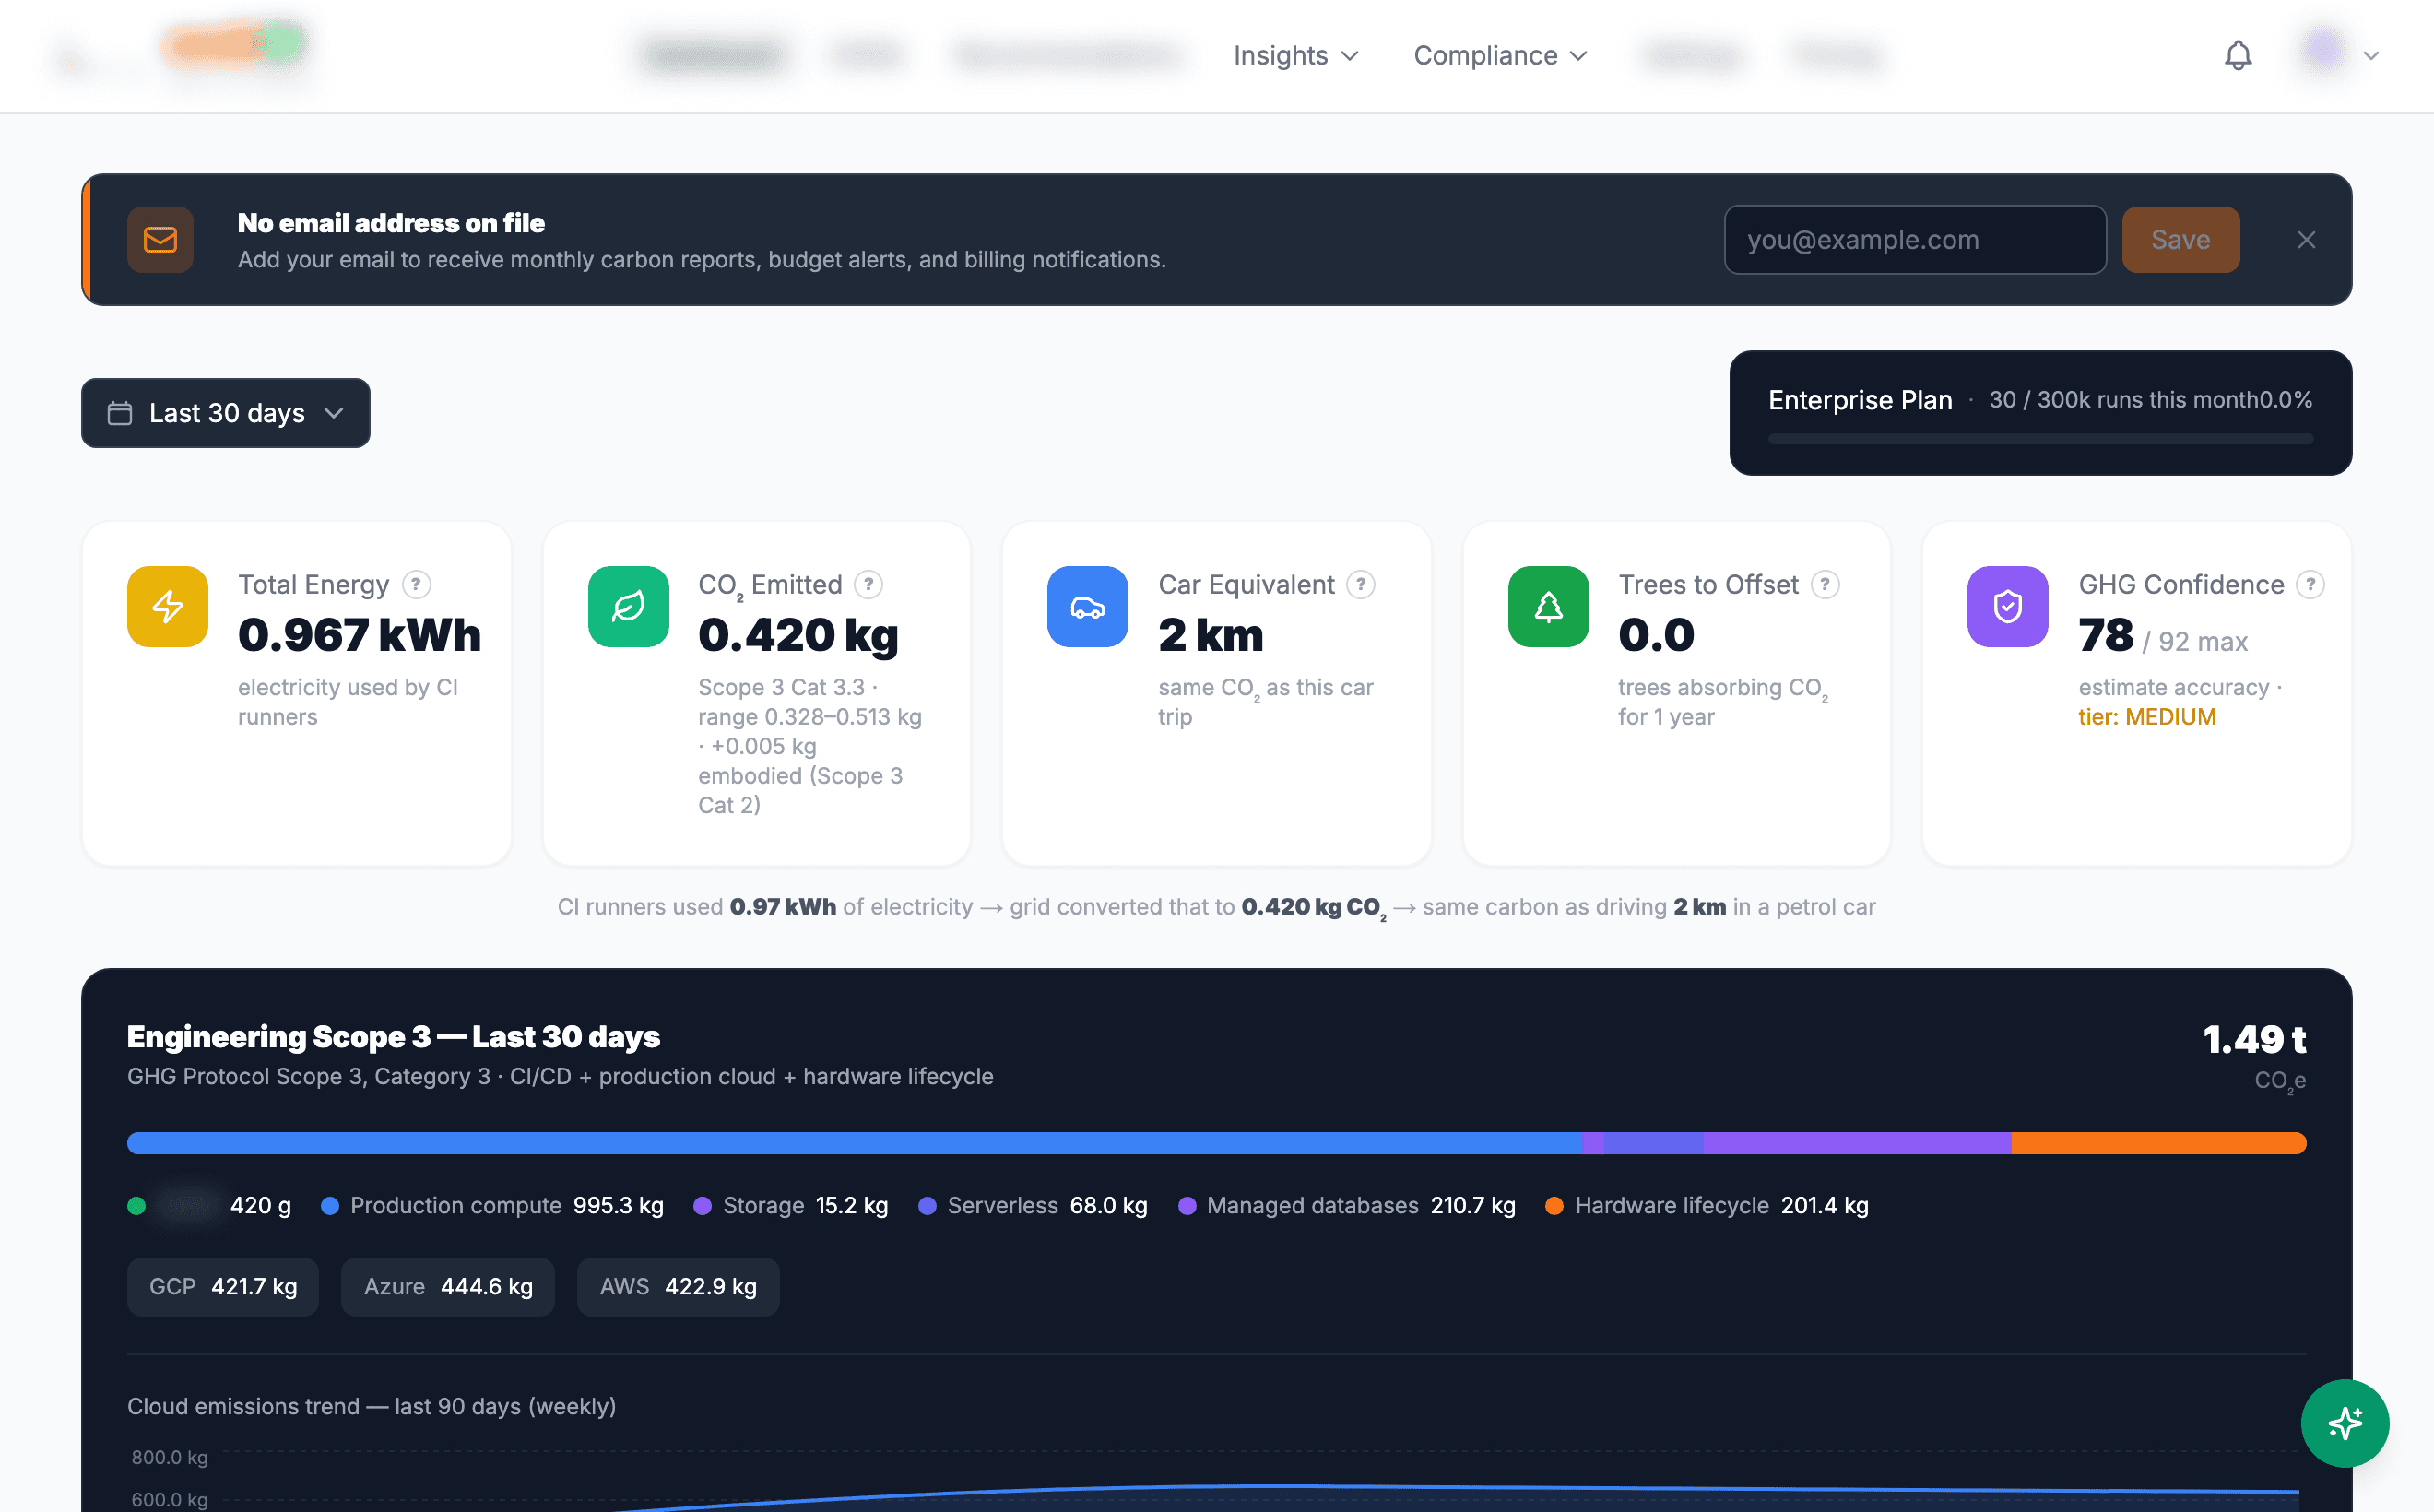Click the CO₂ Emitted leaf icon

click(x=628, y=606)
